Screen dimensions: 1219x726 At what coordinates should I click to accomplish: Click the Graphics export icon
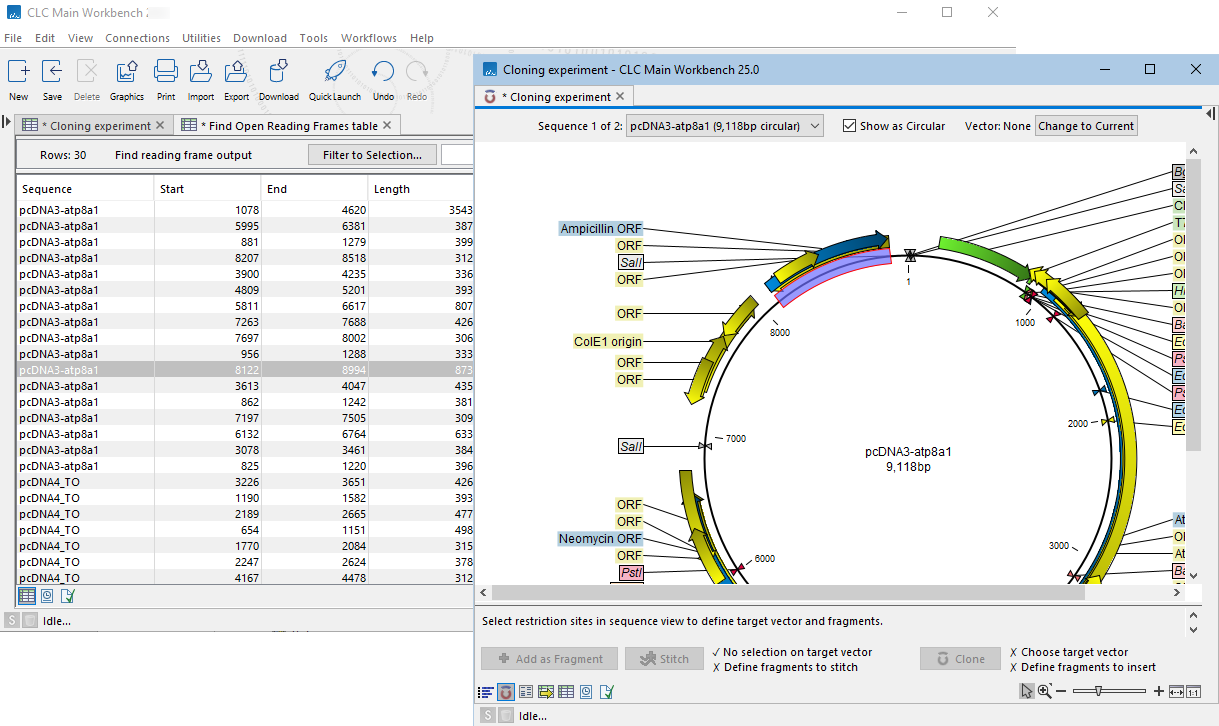127,72
